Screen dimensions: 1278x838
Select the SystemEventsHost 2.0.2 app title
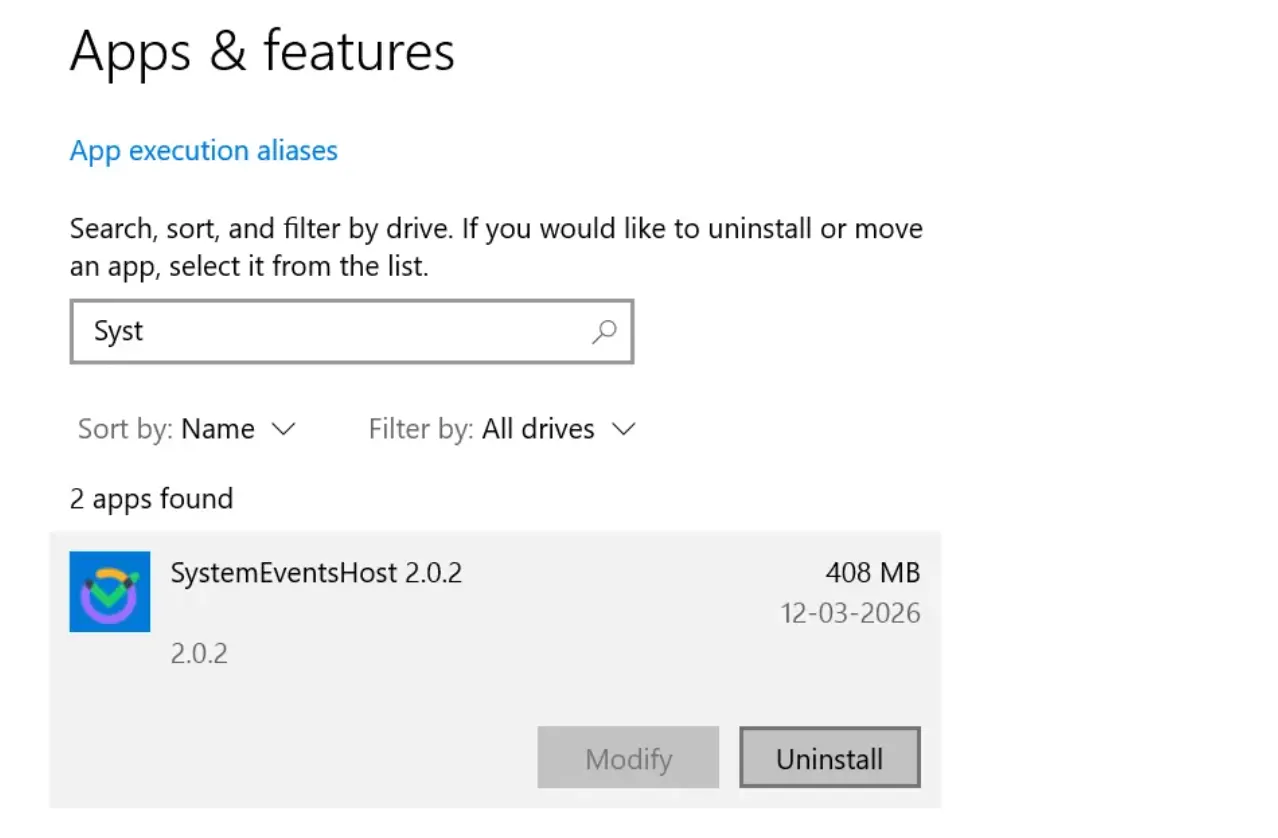point(316,573)
